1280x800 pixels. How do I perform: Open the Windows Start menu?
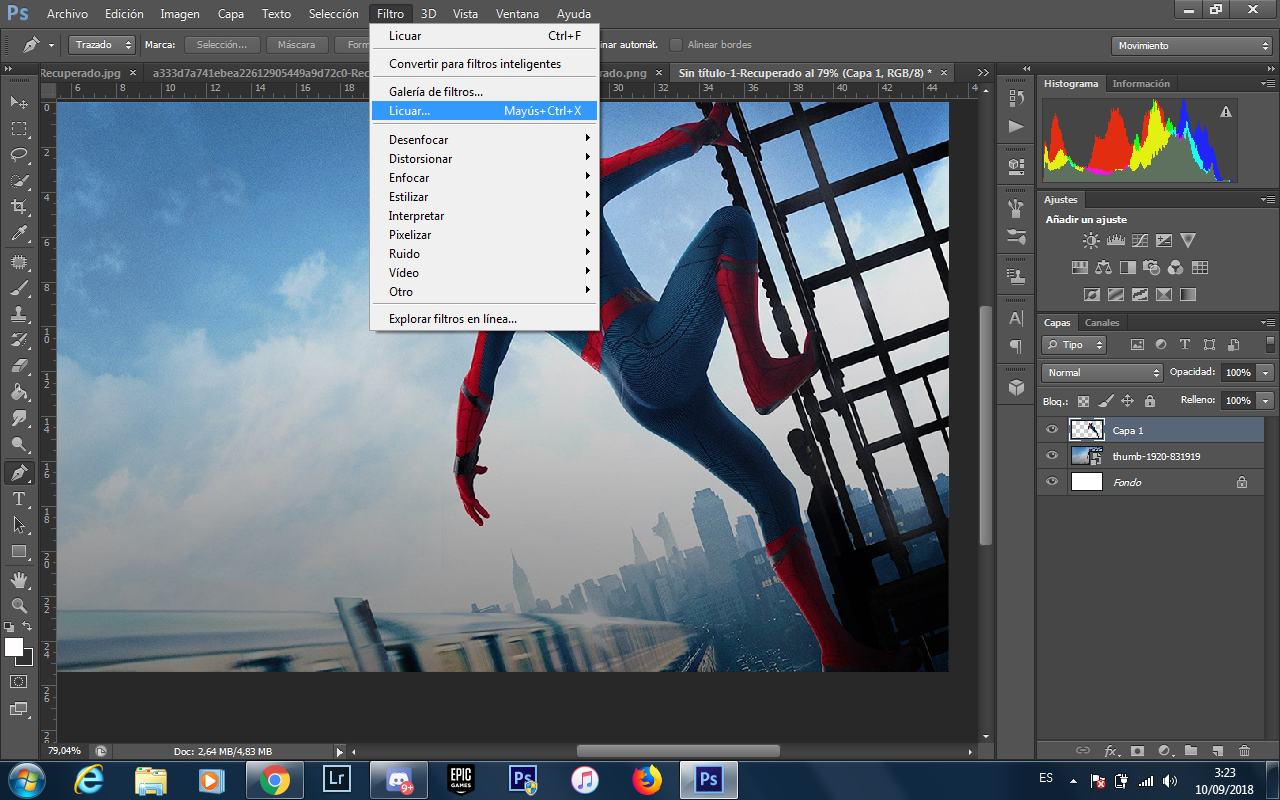(x=25, y=779)
